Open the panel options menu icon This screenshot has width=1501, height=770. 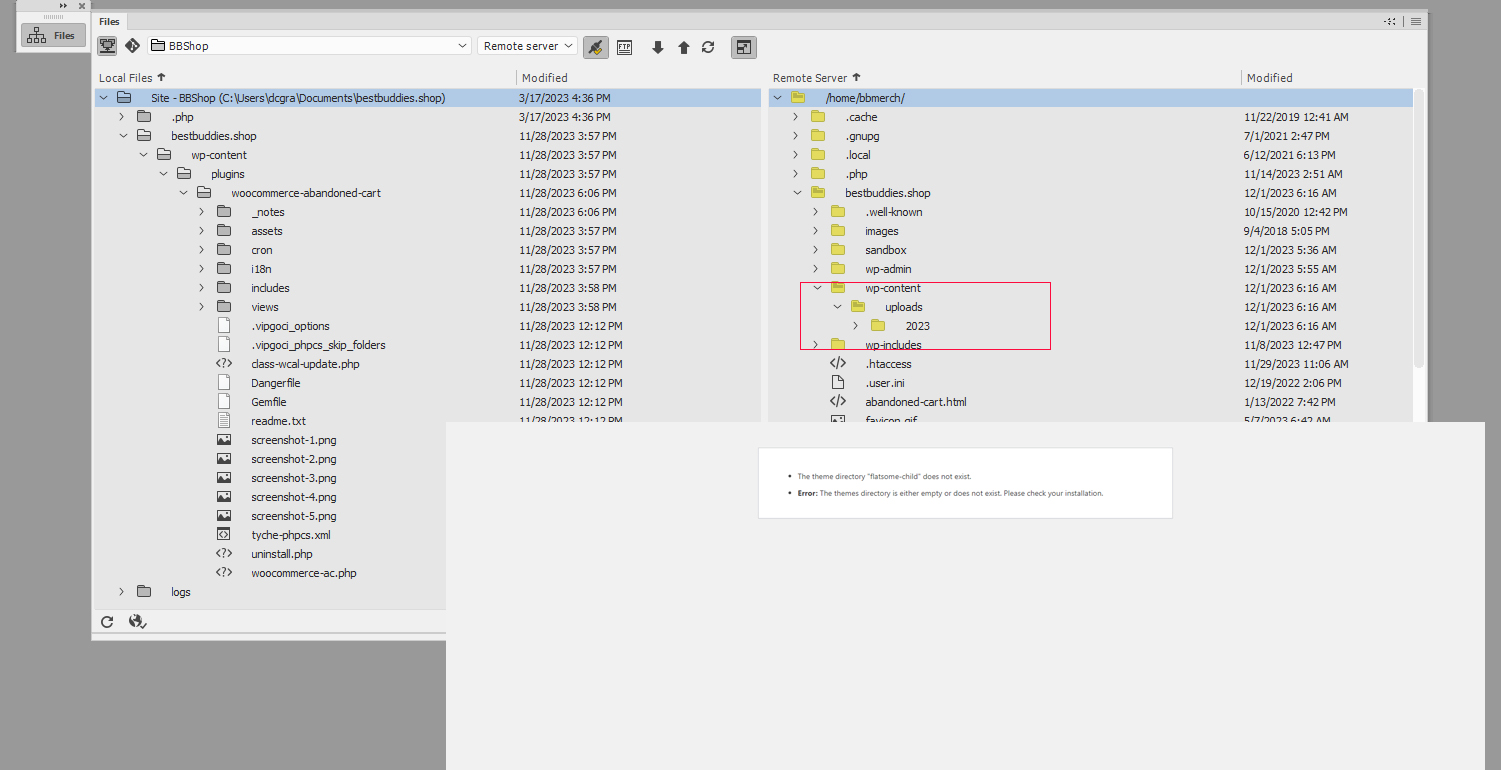tap(1416, 21)
